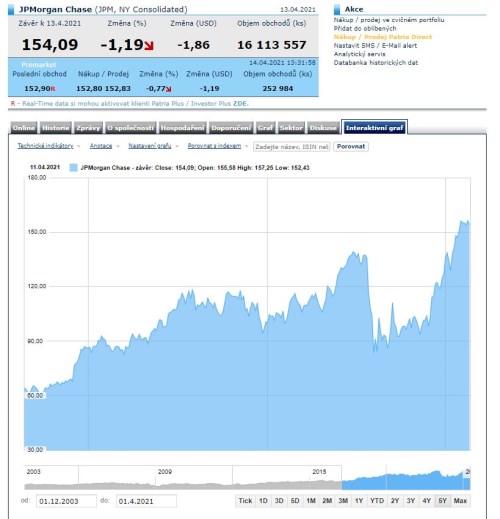Click the 2003 area of the navigator timeline
500x519 pixels.
coord(33,472)
